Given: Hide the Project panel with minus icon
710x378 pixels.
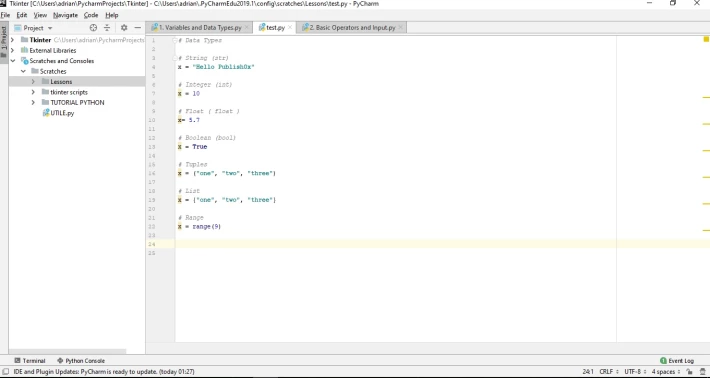Looking at the screenshot, I should click(x=138, y=28).
